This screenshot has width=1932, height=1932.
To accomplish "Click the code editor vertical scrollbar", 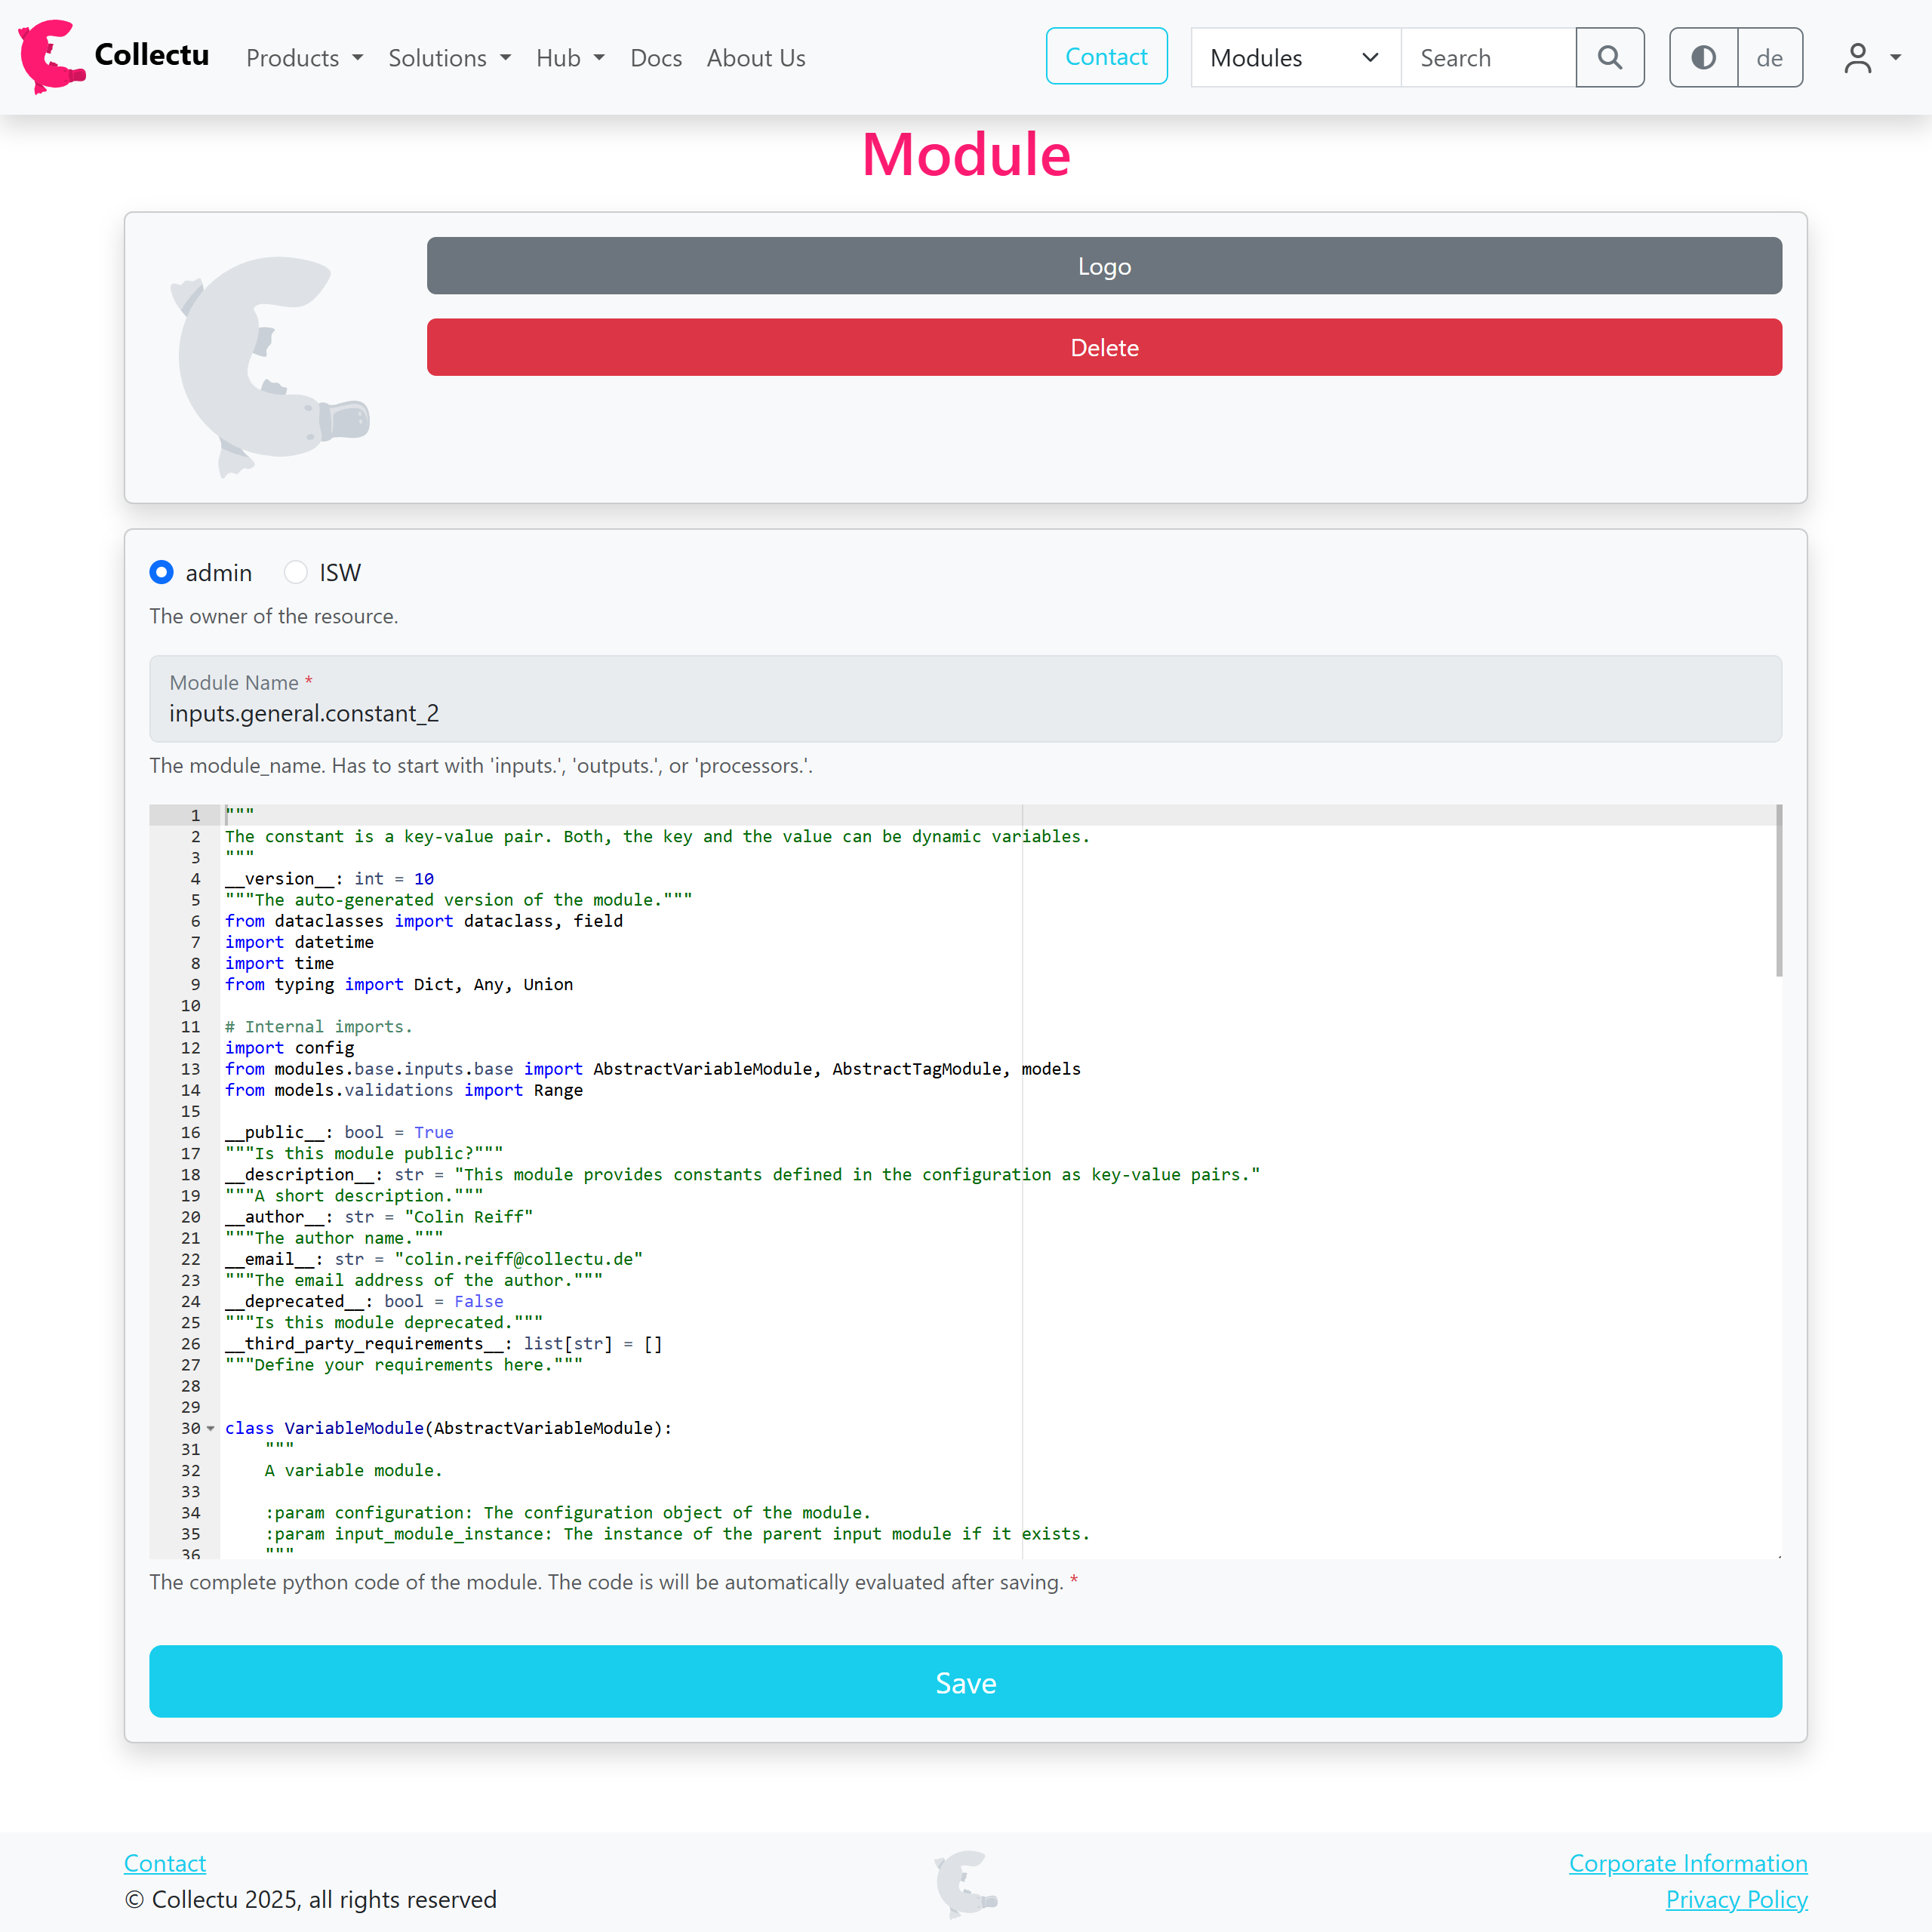I will 1778,890.
